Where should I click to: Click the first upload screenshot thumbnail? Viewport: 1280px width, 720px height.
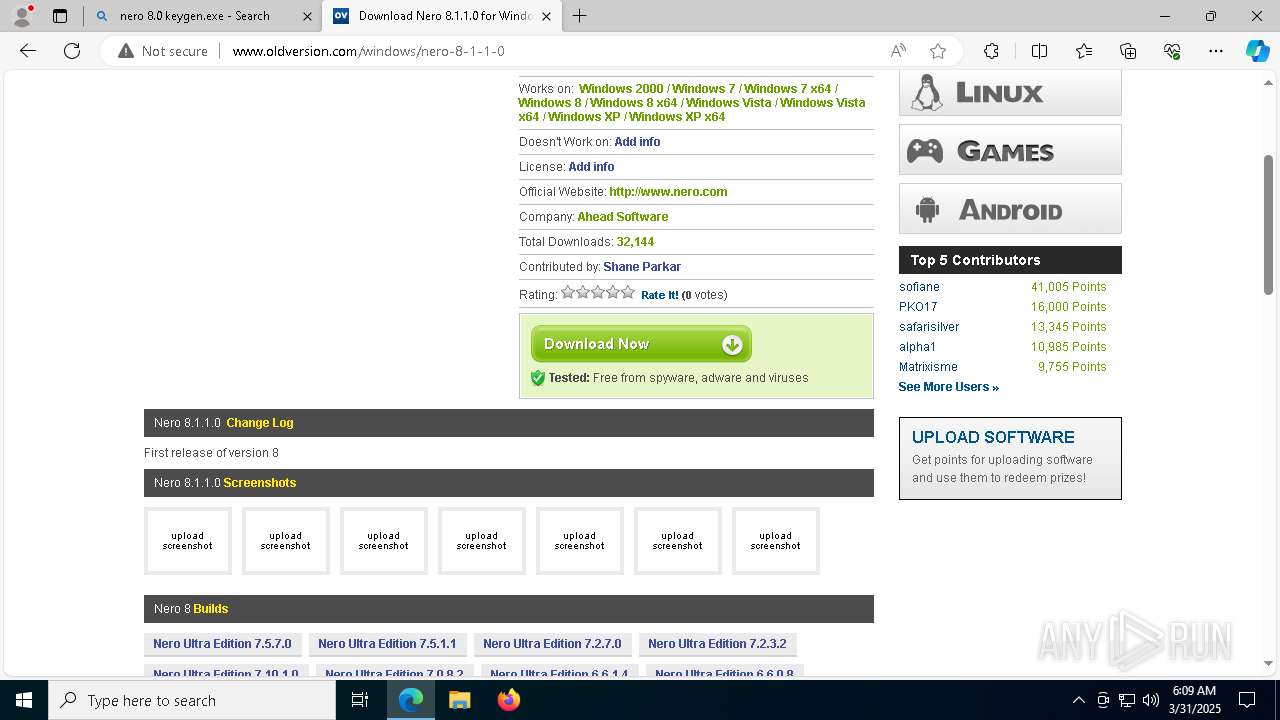pyautogui.click(x=188, y=541)
